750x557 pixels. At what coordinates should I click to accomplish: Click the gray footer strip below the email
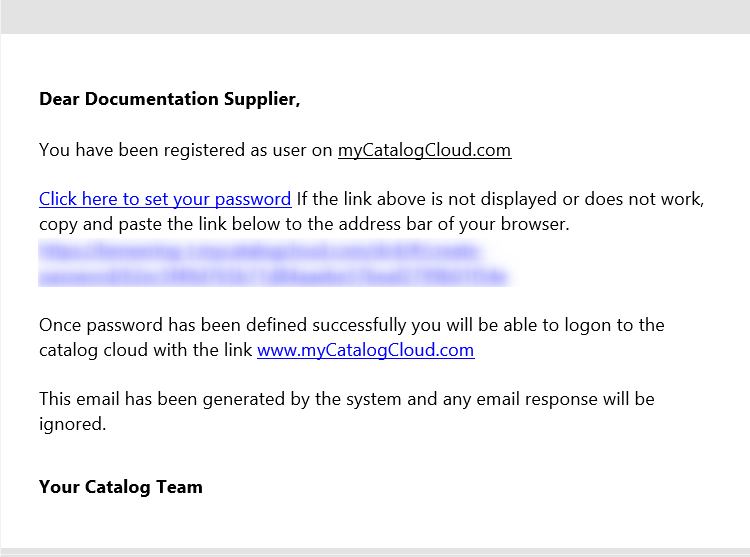375,552
